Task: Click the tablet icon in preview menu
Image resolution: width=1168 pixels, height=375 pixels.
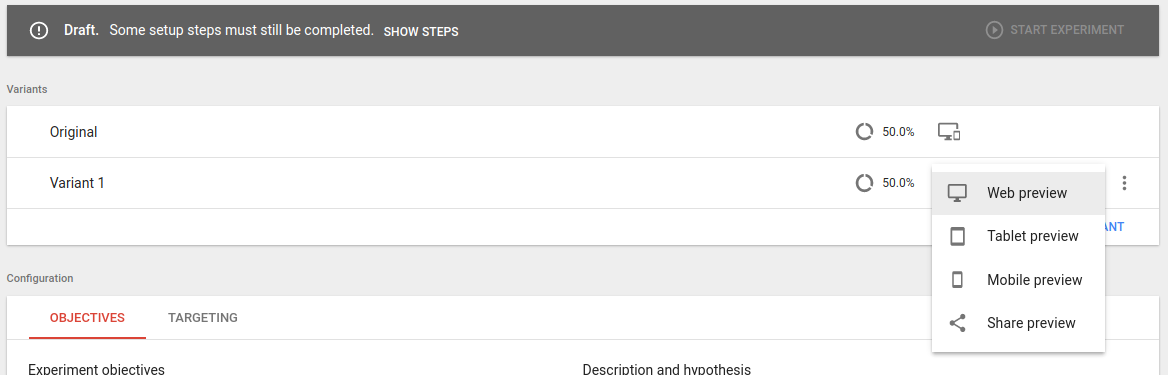Action: click(957, 236)
